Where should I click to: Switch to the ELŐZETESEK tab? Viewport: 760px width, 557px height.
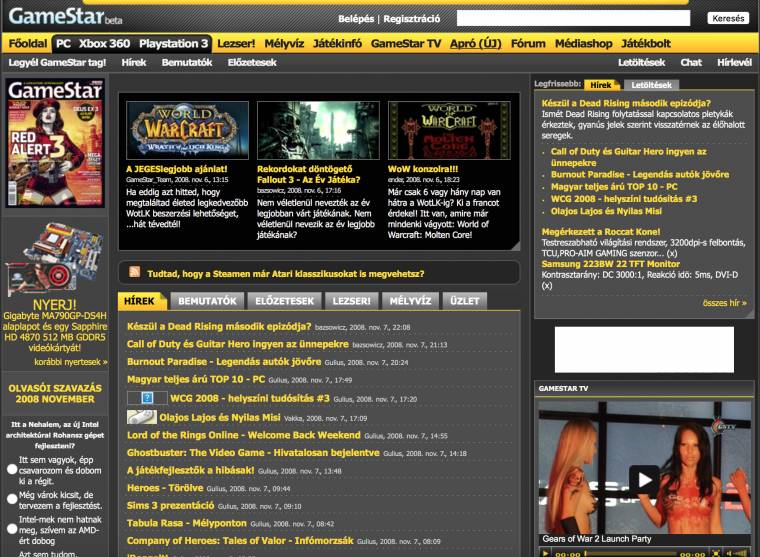(x=285, y=301)
